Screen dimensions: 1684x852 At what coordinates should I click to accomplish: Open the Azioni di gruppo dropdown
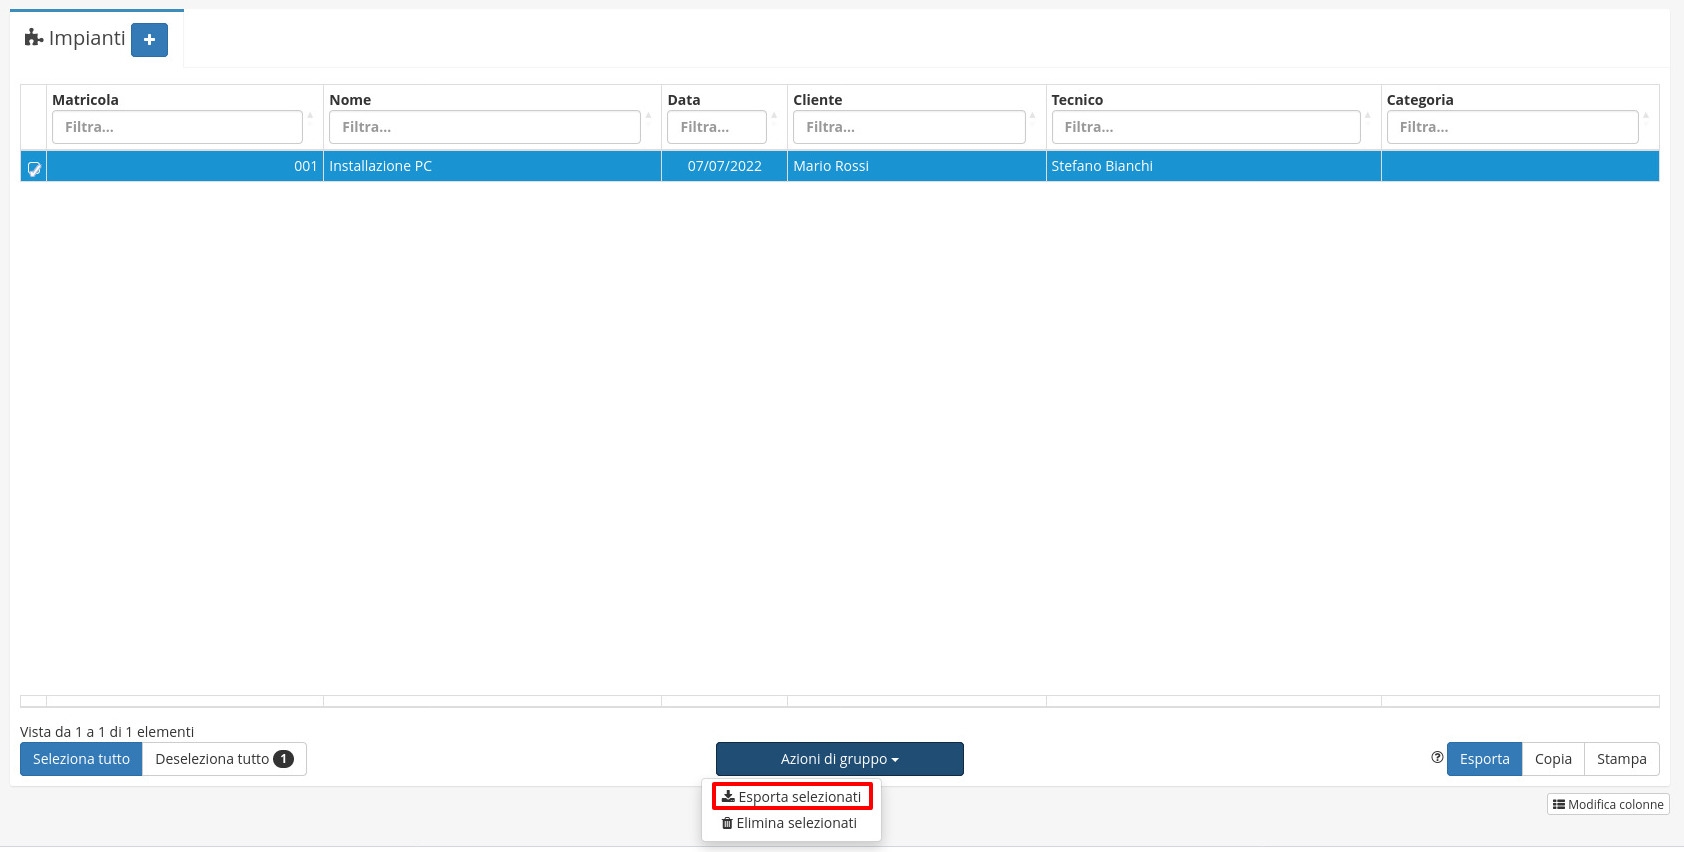(x=839, y=759)
